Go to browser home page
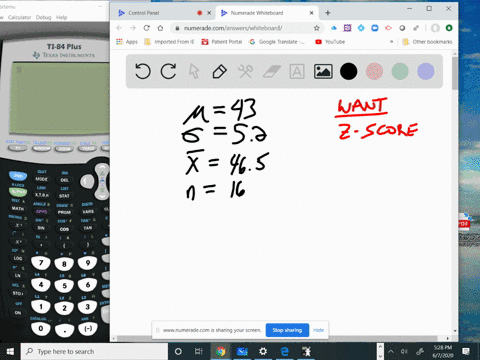This screenshot has height=360, width=480. tap(160, 28)
